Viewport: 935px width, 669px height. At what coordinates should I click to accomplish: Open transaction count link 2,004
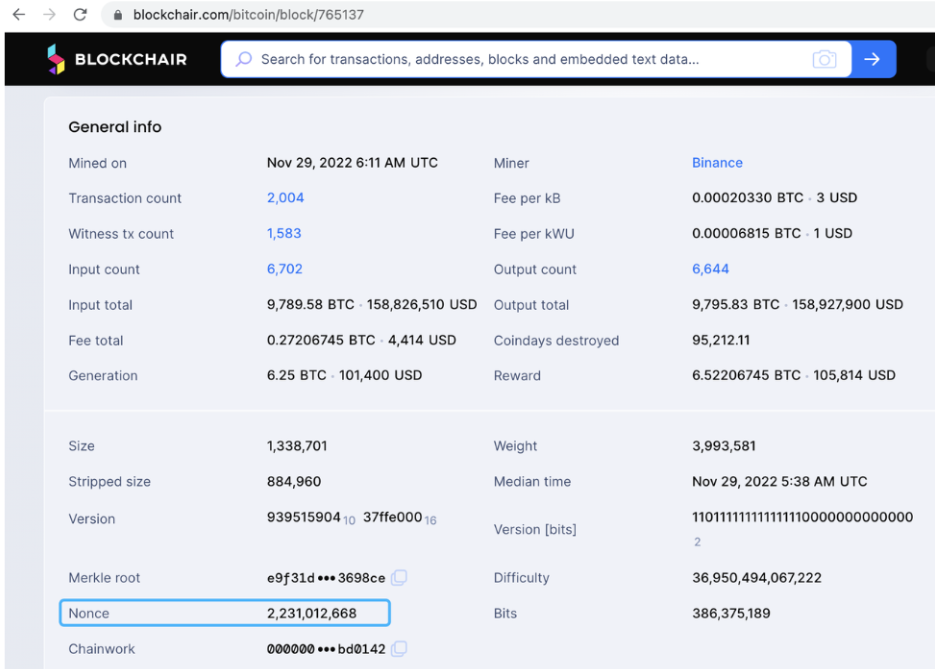point(285,198)
